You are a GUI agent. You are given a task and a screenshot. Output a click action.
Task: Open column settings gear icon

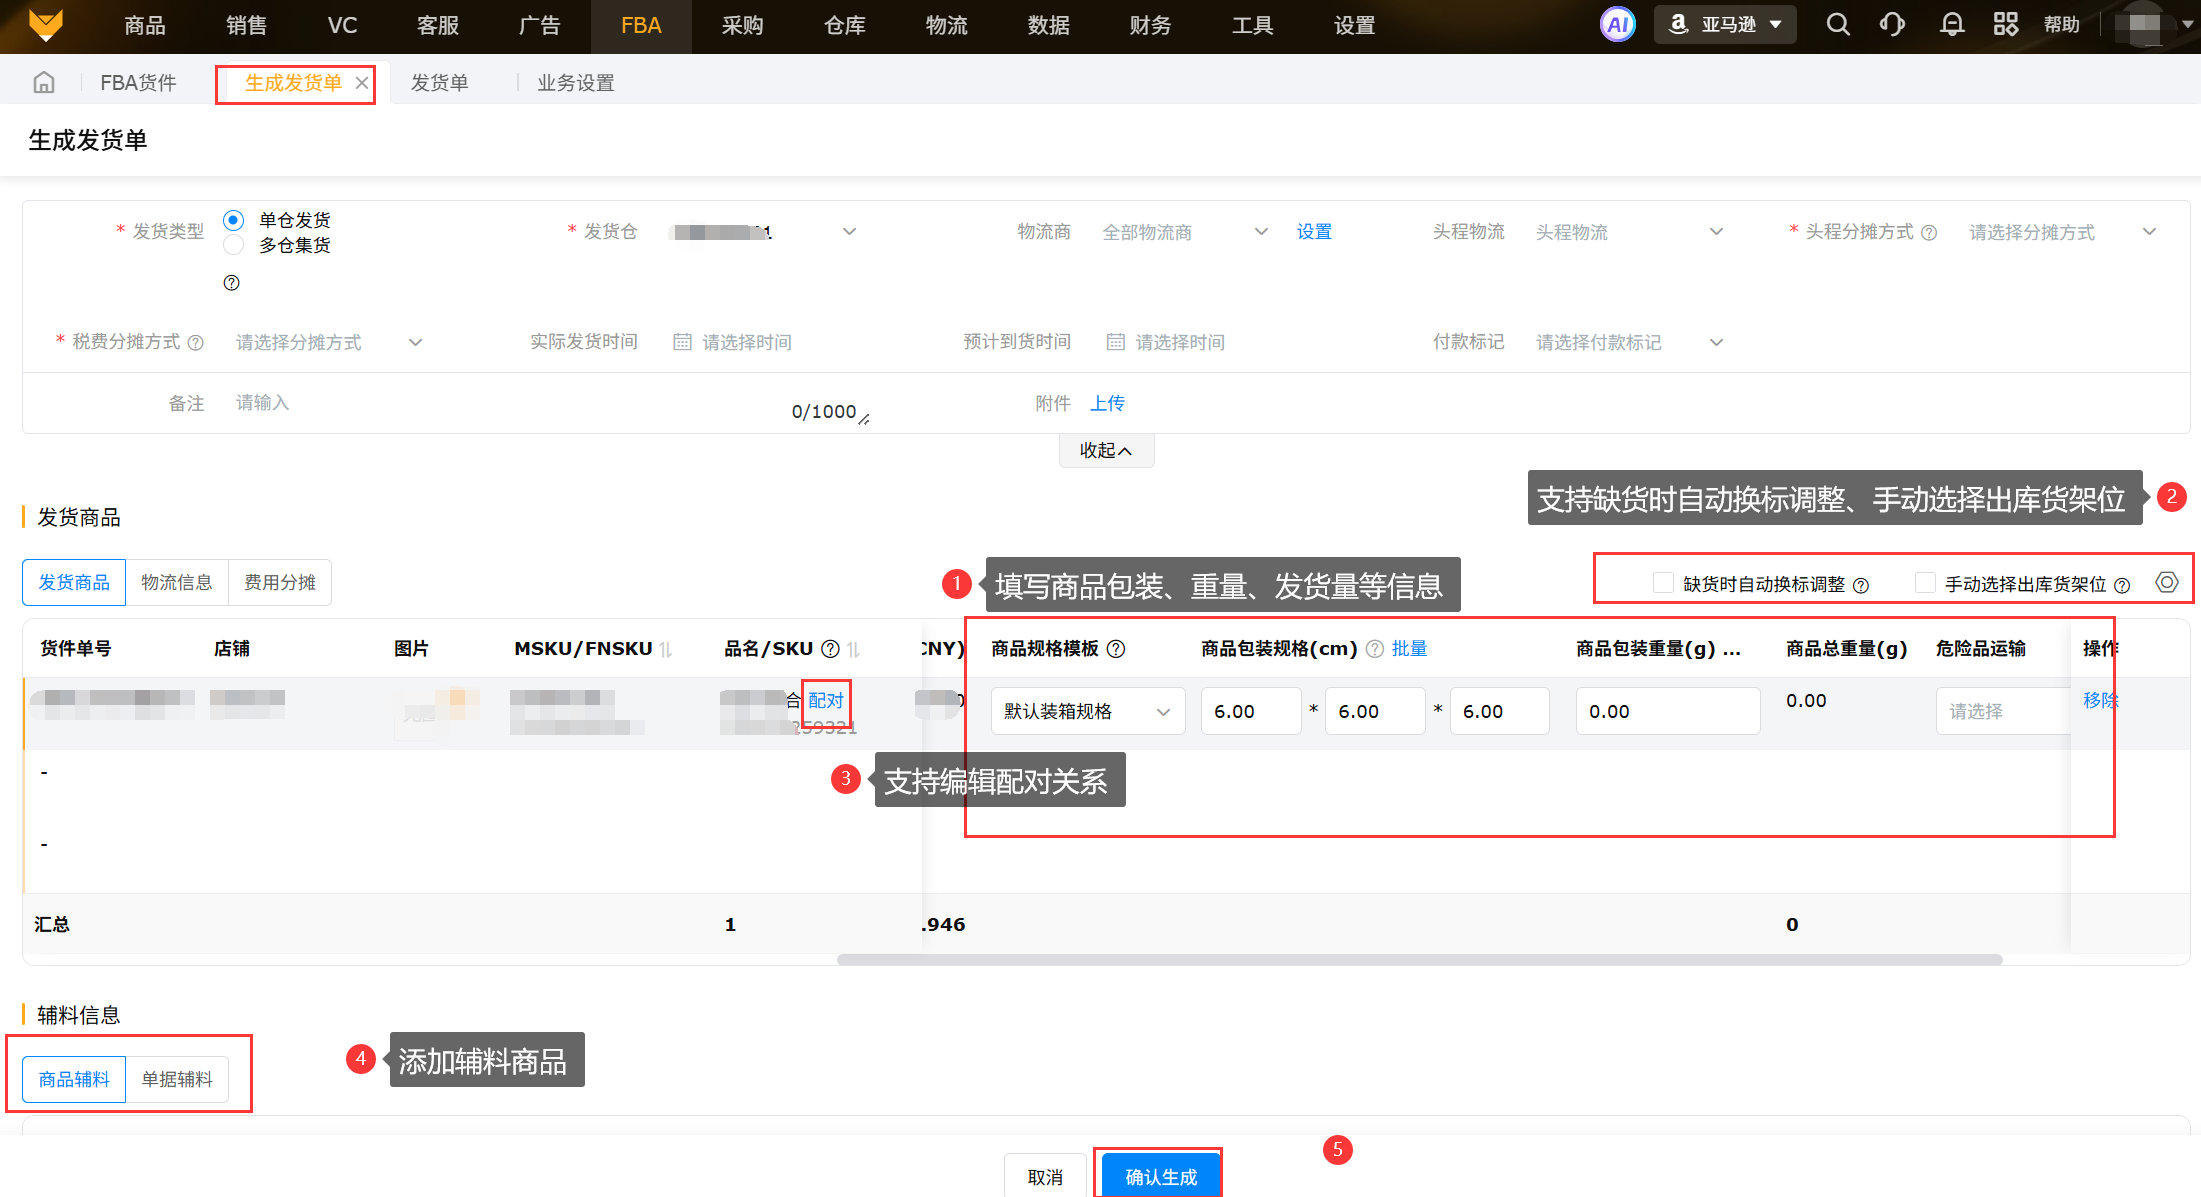pyautogui.click(x=2166, y=583)
